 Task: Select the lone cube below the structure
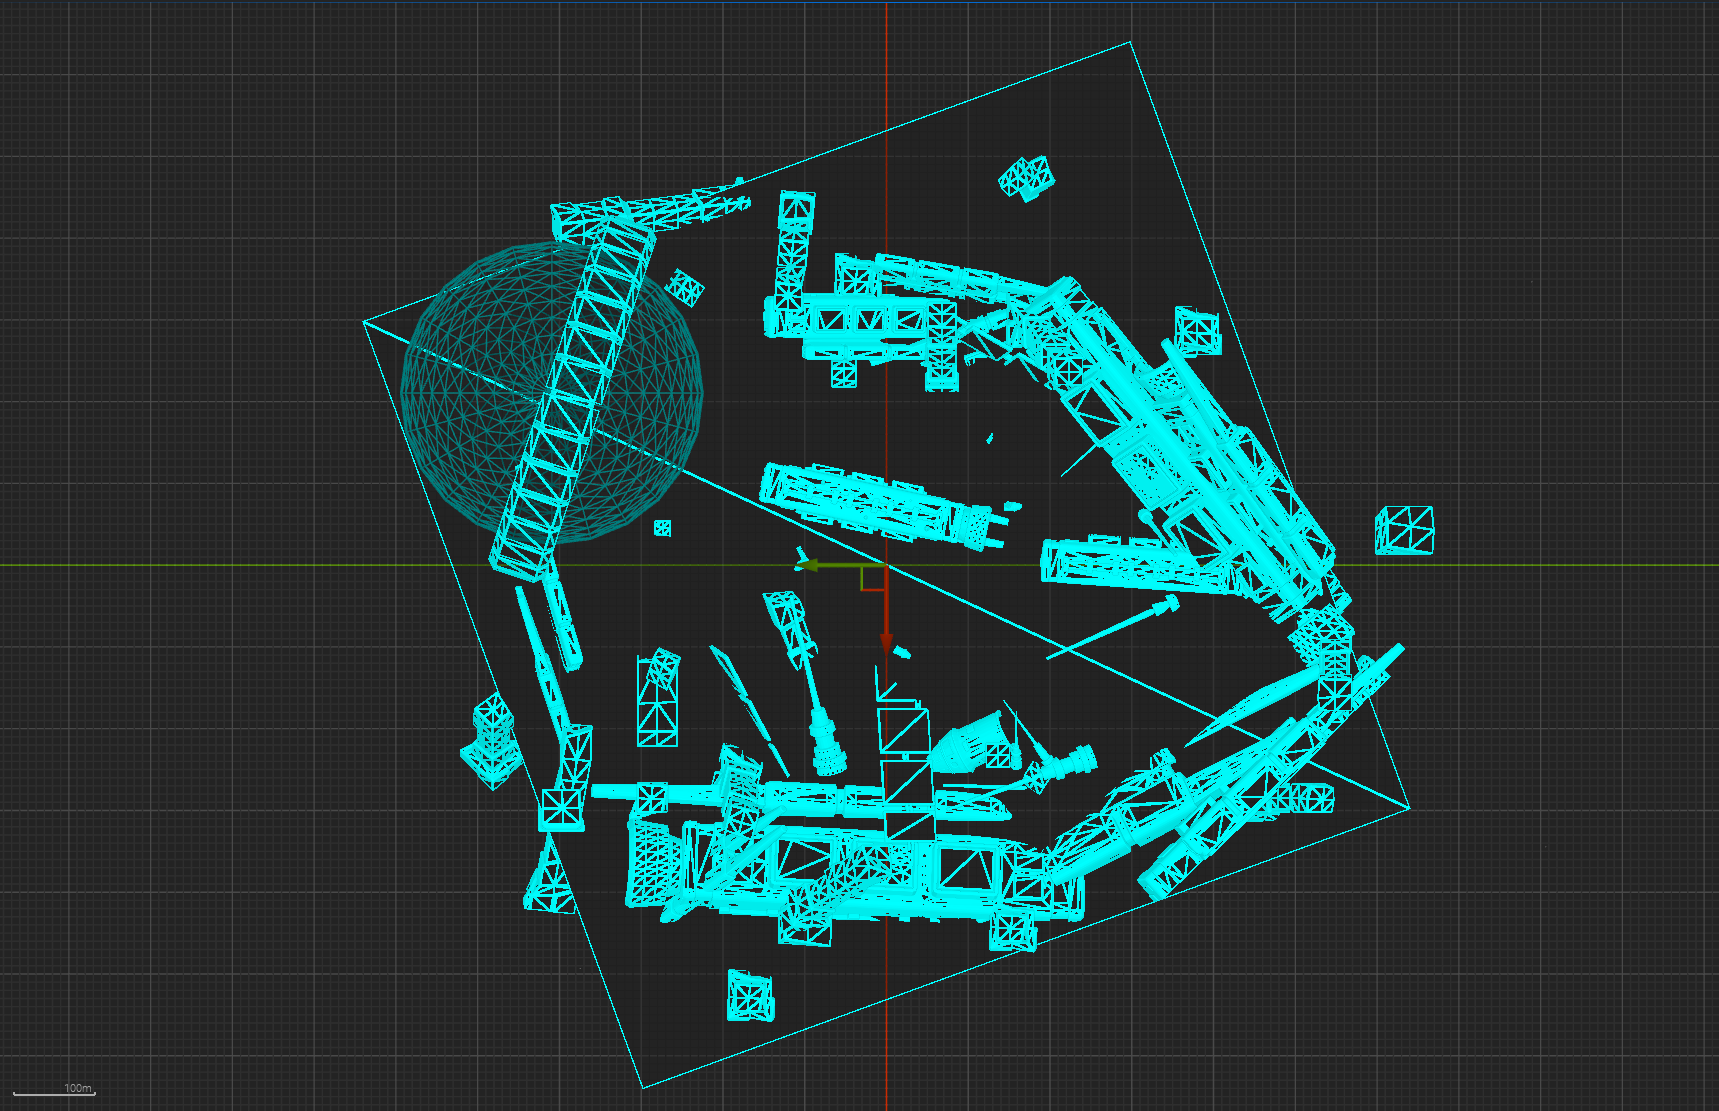click(750, 996)
